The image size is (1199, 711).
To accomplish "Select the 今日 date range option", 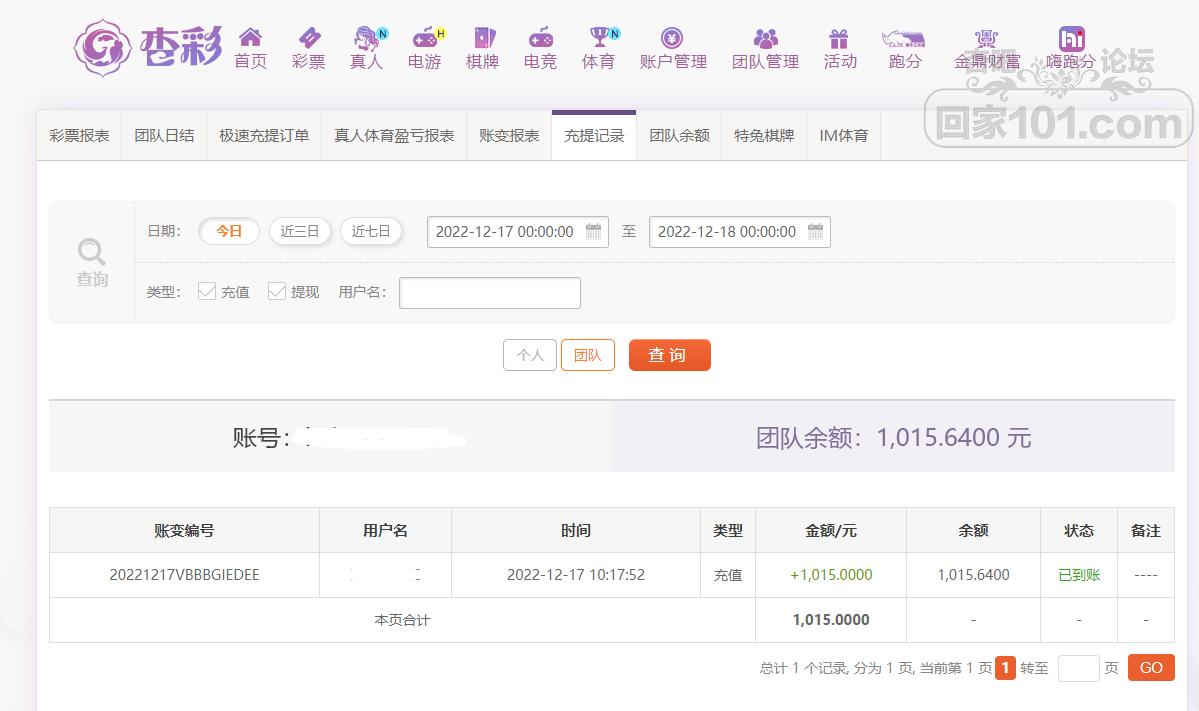I will (x=229, y=231).
